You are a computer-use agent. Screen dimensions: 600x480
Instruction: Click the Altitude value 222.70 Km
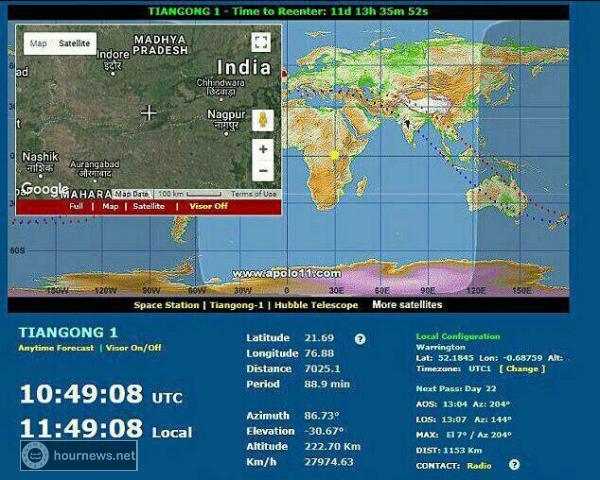(332, 446)
